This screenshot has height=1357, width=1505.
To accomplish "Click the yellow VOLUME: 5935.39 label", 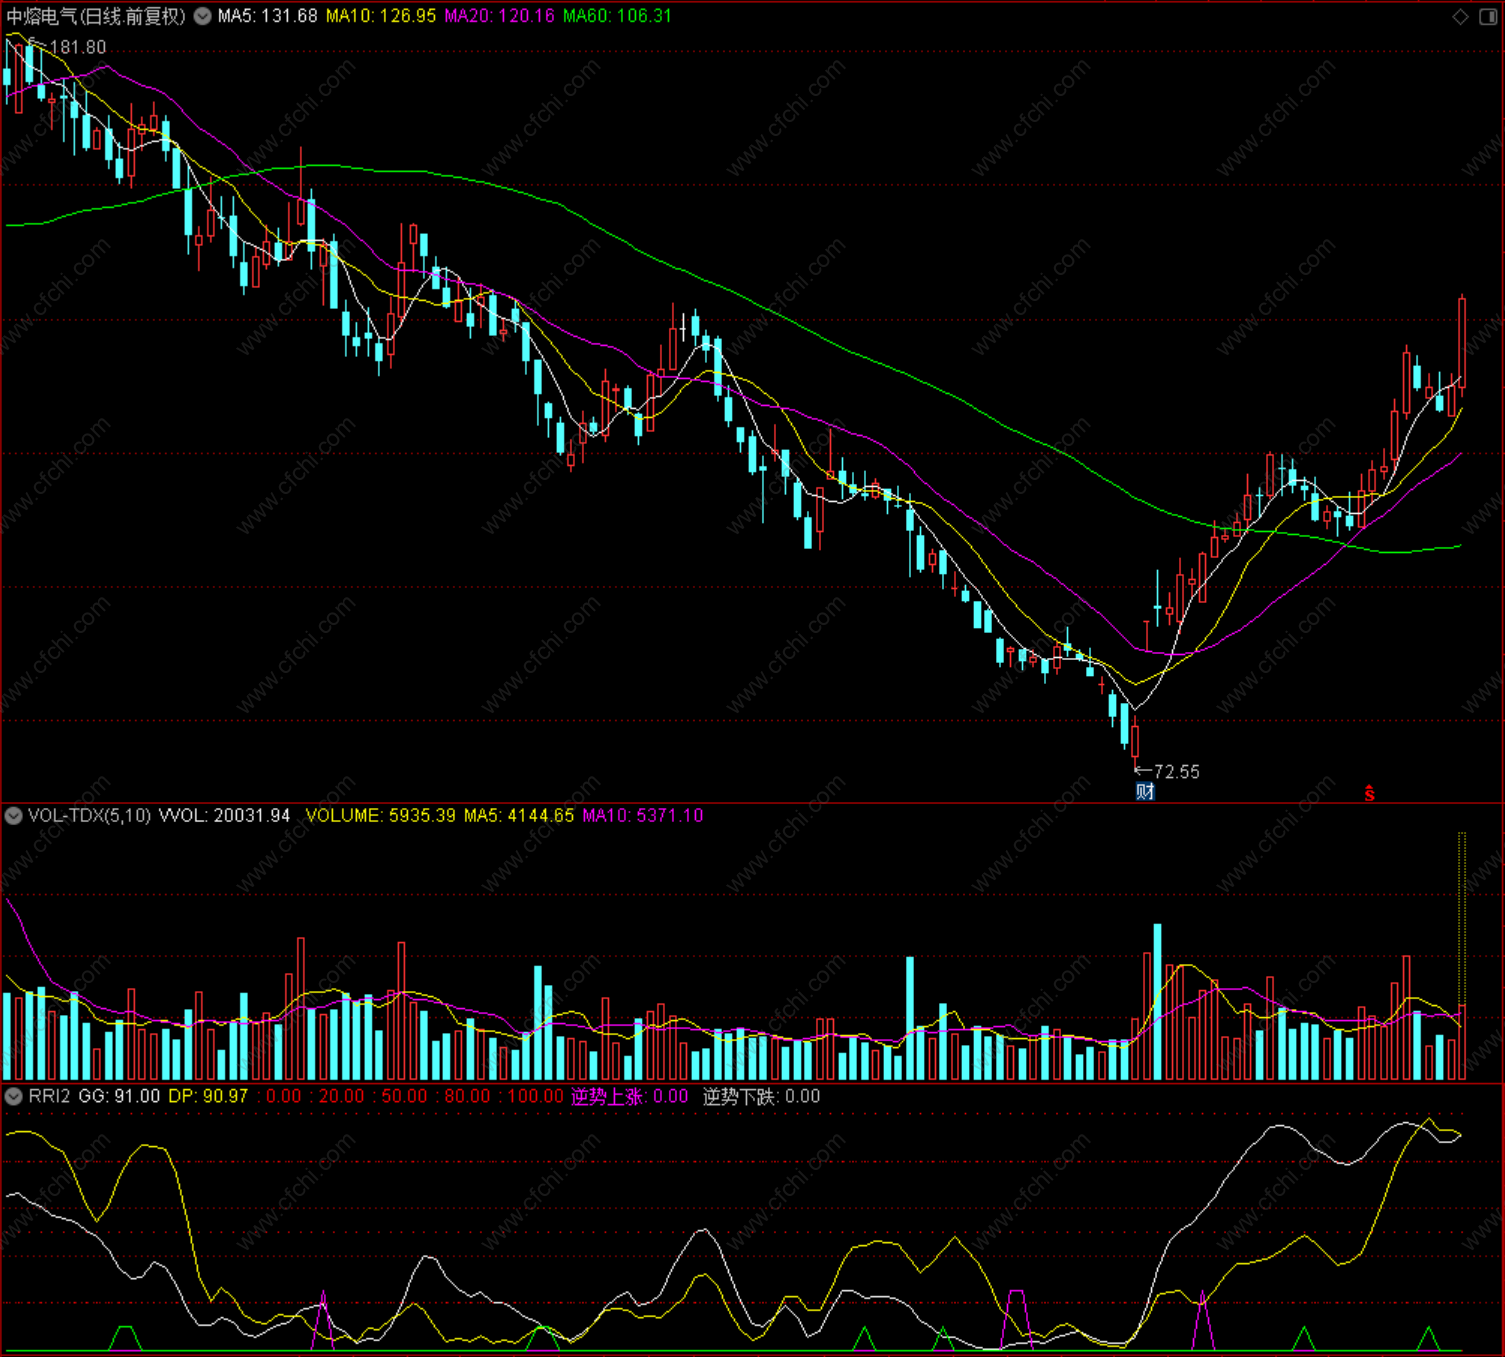I will 380,816.
